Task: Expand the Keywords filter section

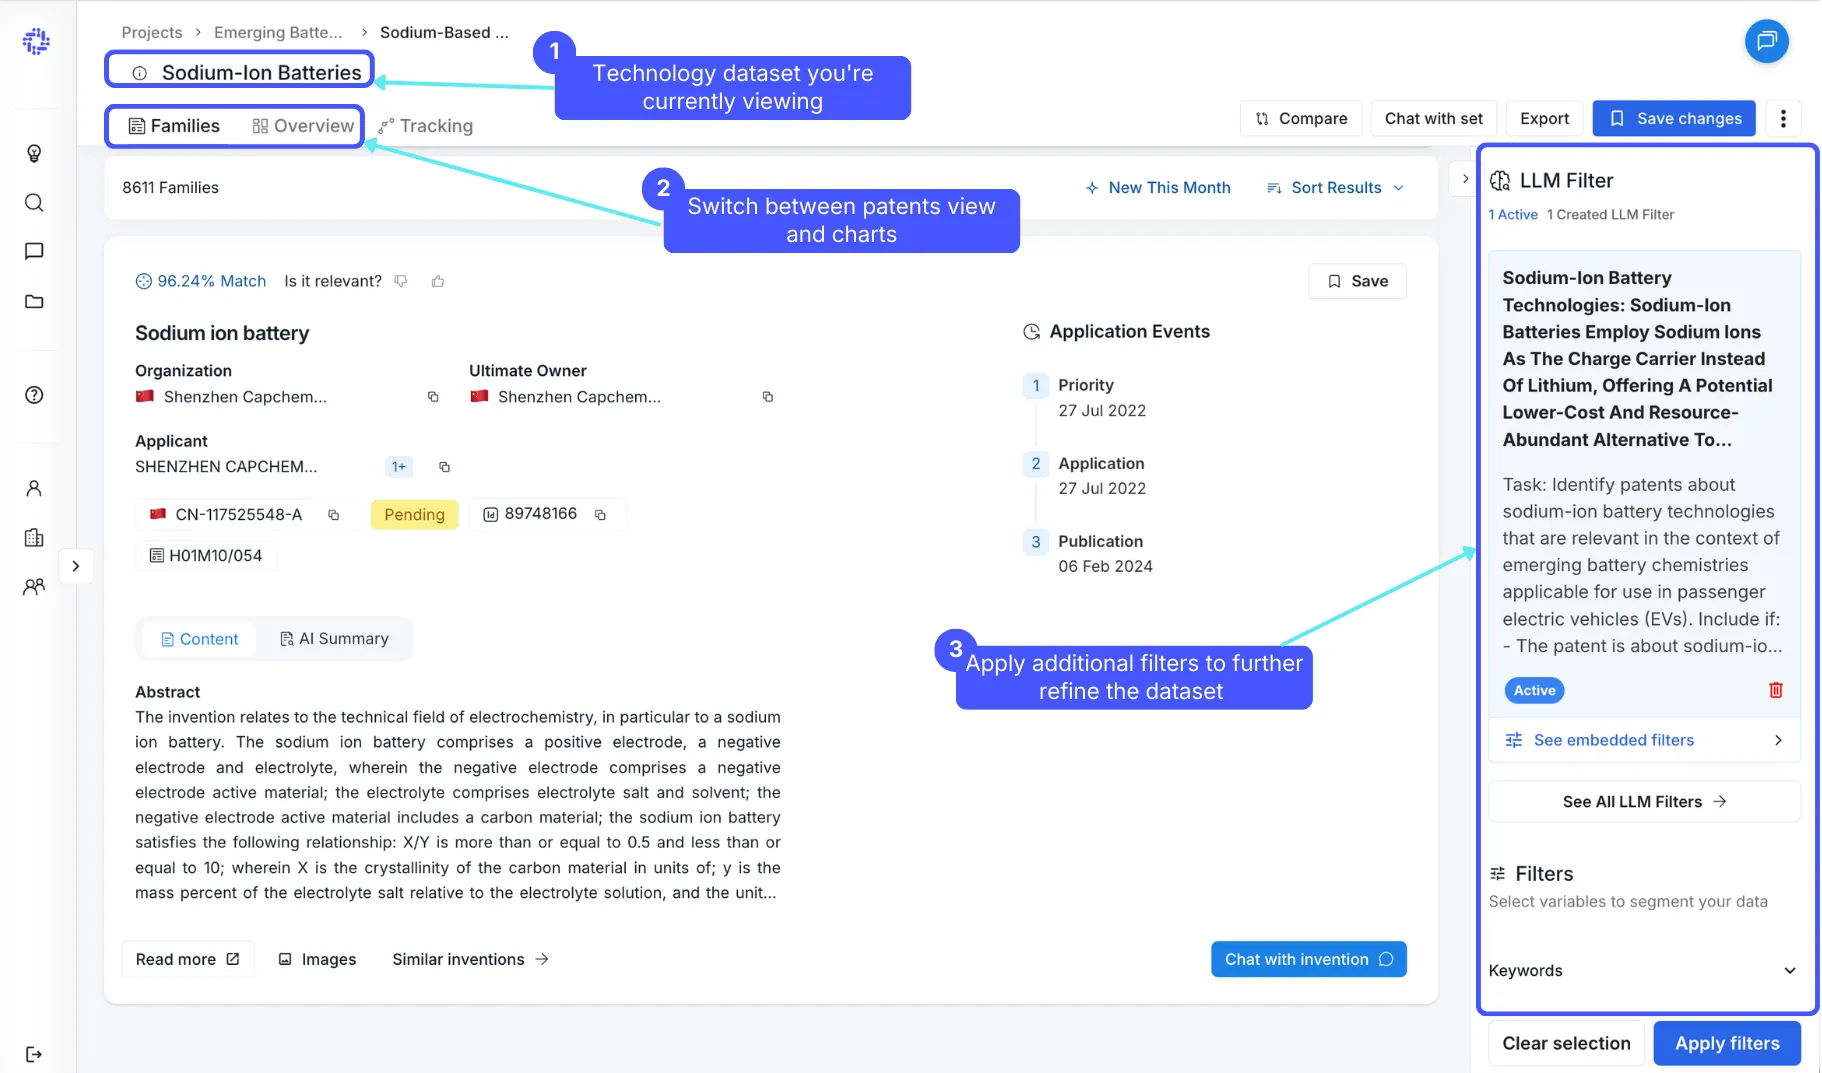Action: tap(1643, 971)
